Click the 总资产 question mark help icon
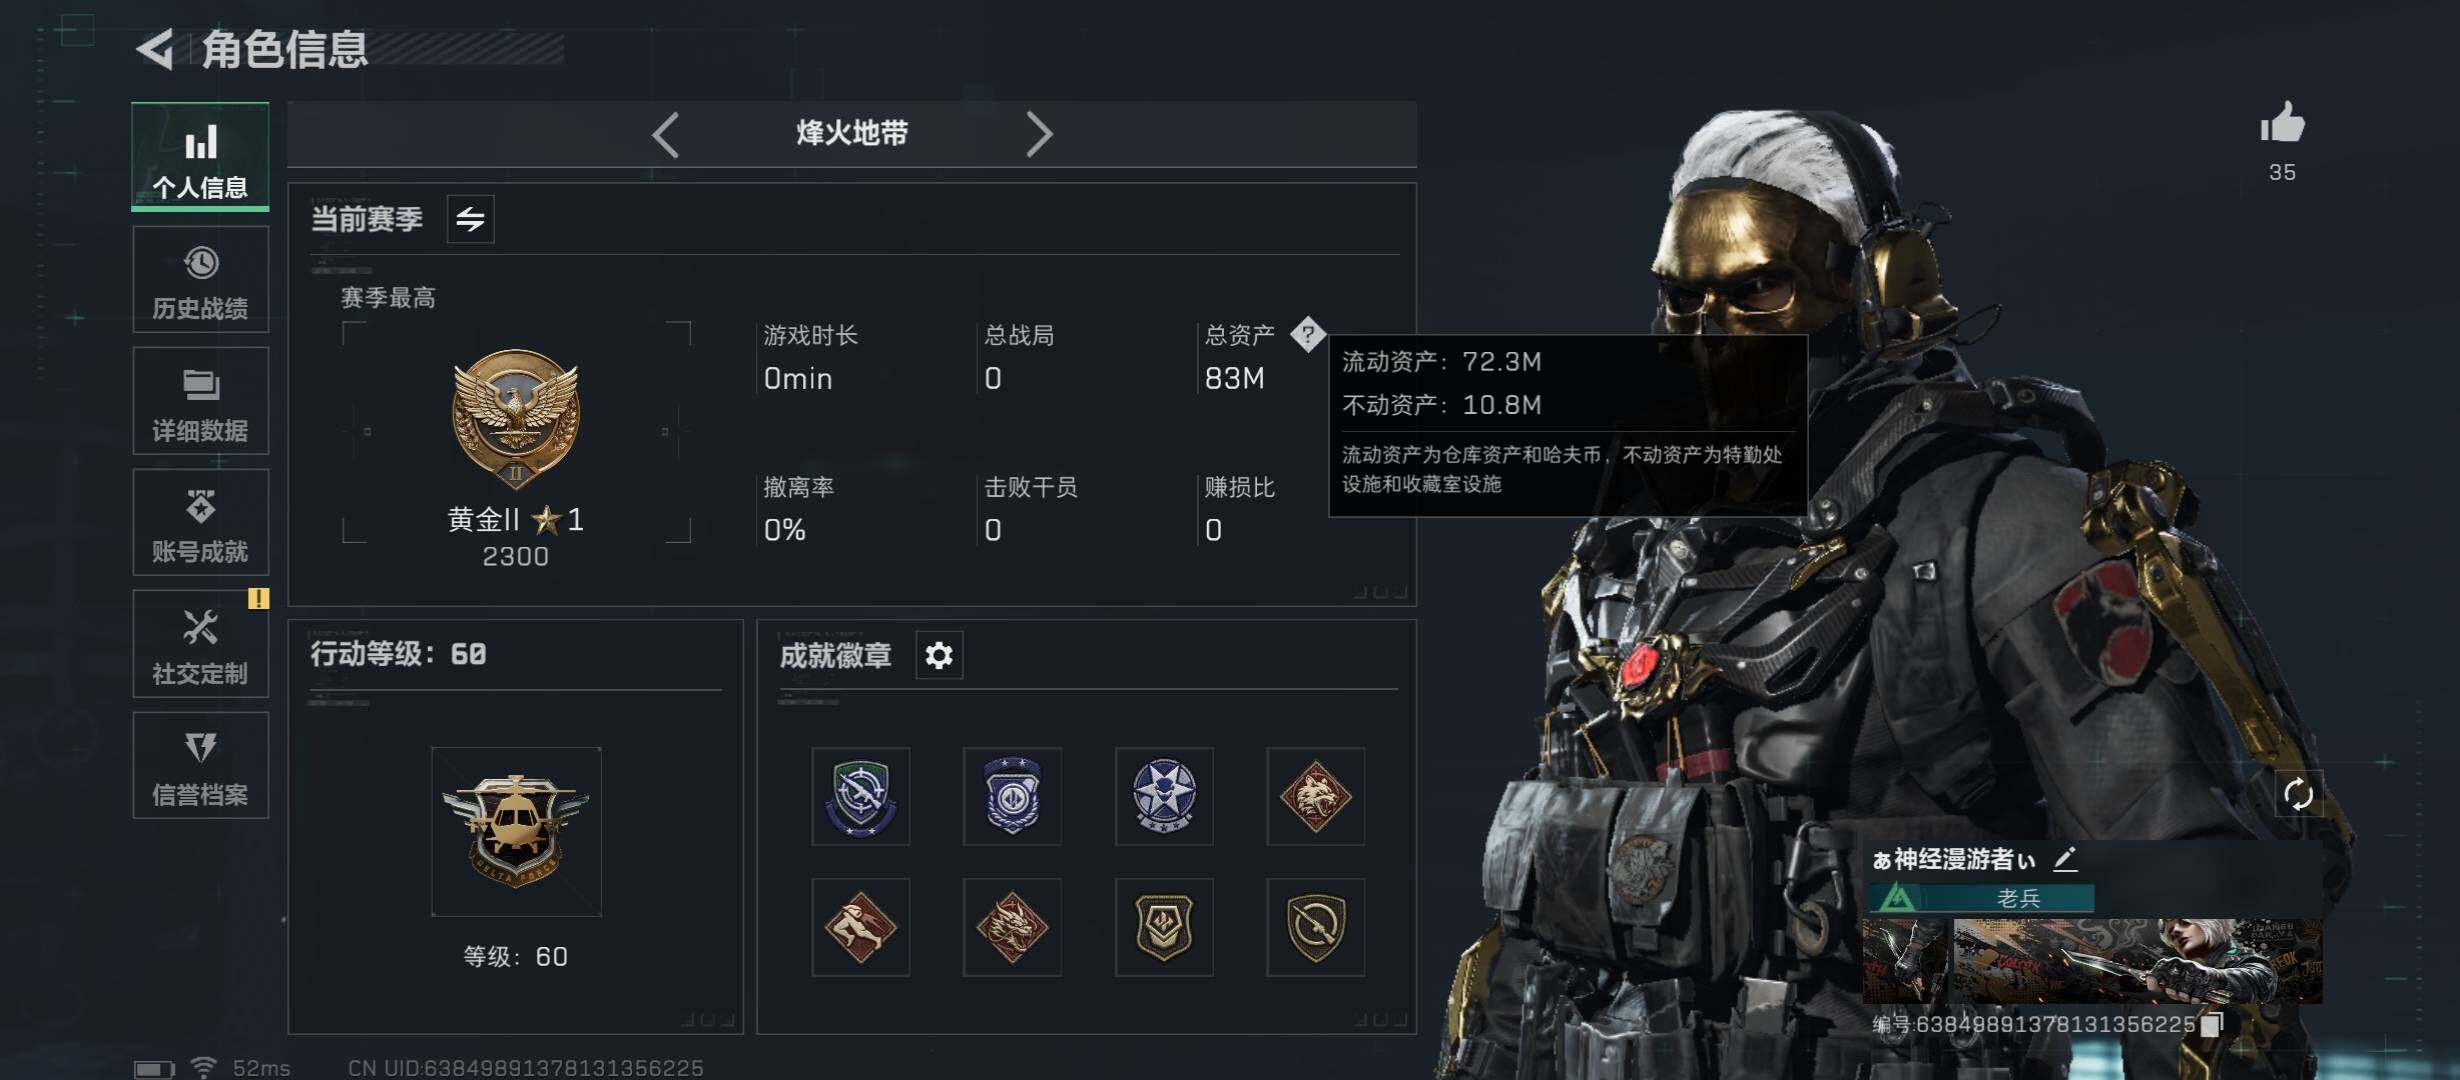 [1308, 334]
